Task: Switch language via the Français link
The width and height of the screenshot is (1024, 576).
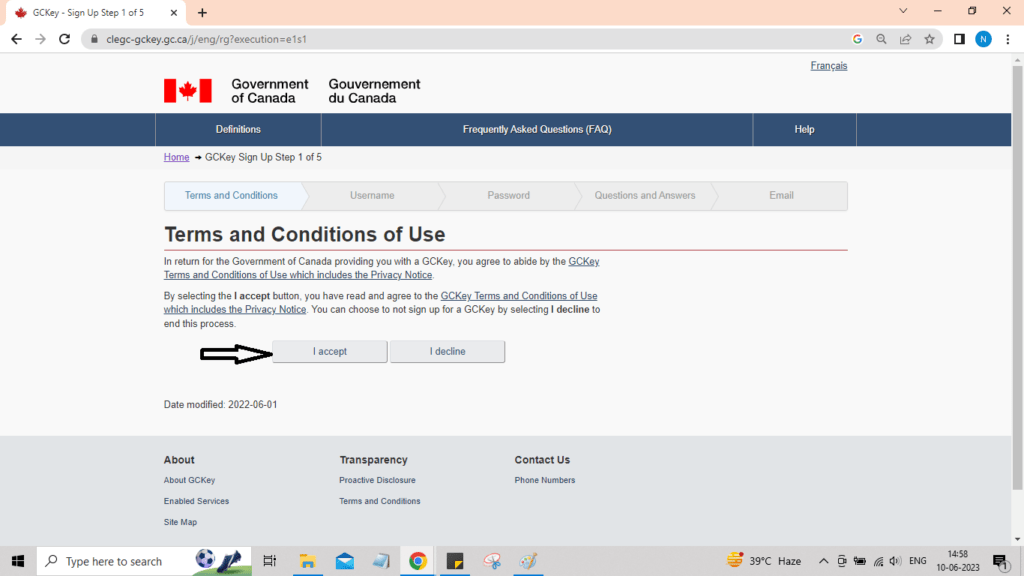Action: coord(828,66)
